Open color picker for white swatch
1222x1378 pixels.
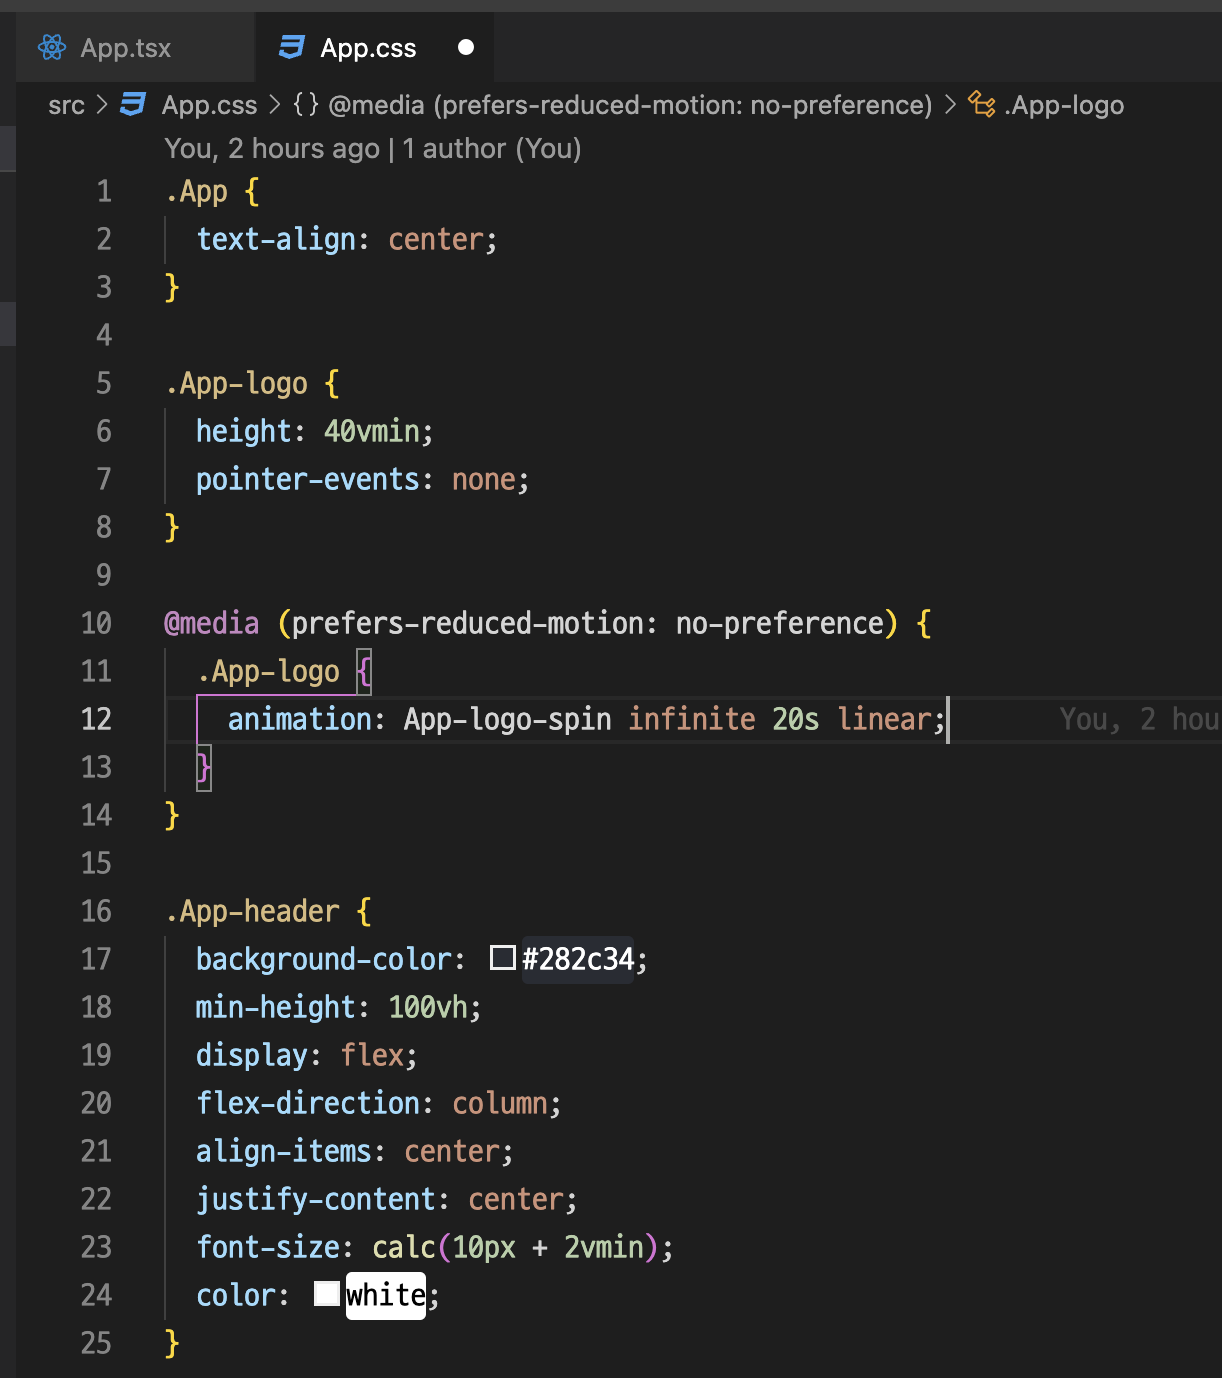click(x=327, y=1294)
